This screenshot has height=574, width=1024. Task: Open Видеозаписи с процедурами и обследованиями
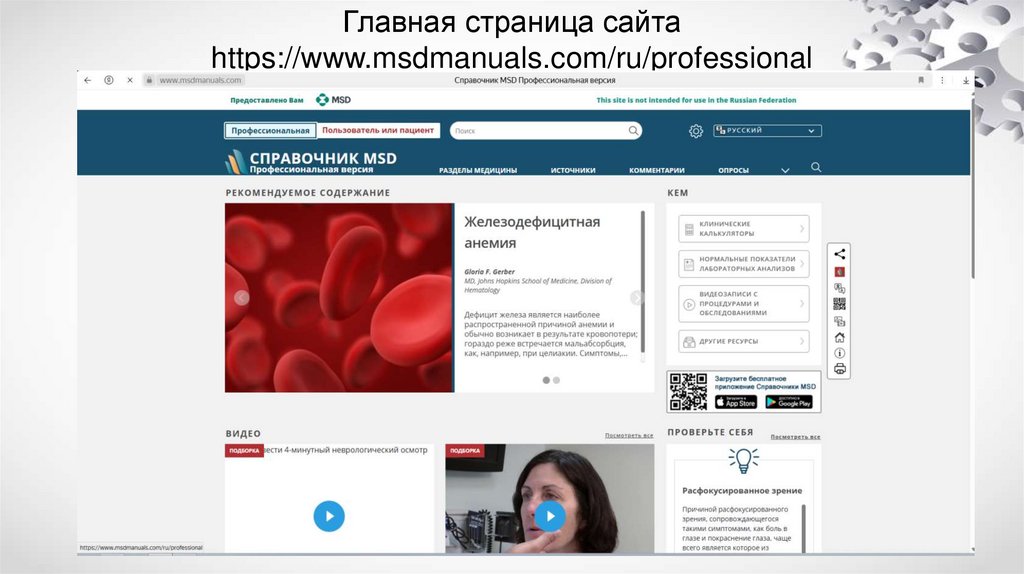pos(744,304)
